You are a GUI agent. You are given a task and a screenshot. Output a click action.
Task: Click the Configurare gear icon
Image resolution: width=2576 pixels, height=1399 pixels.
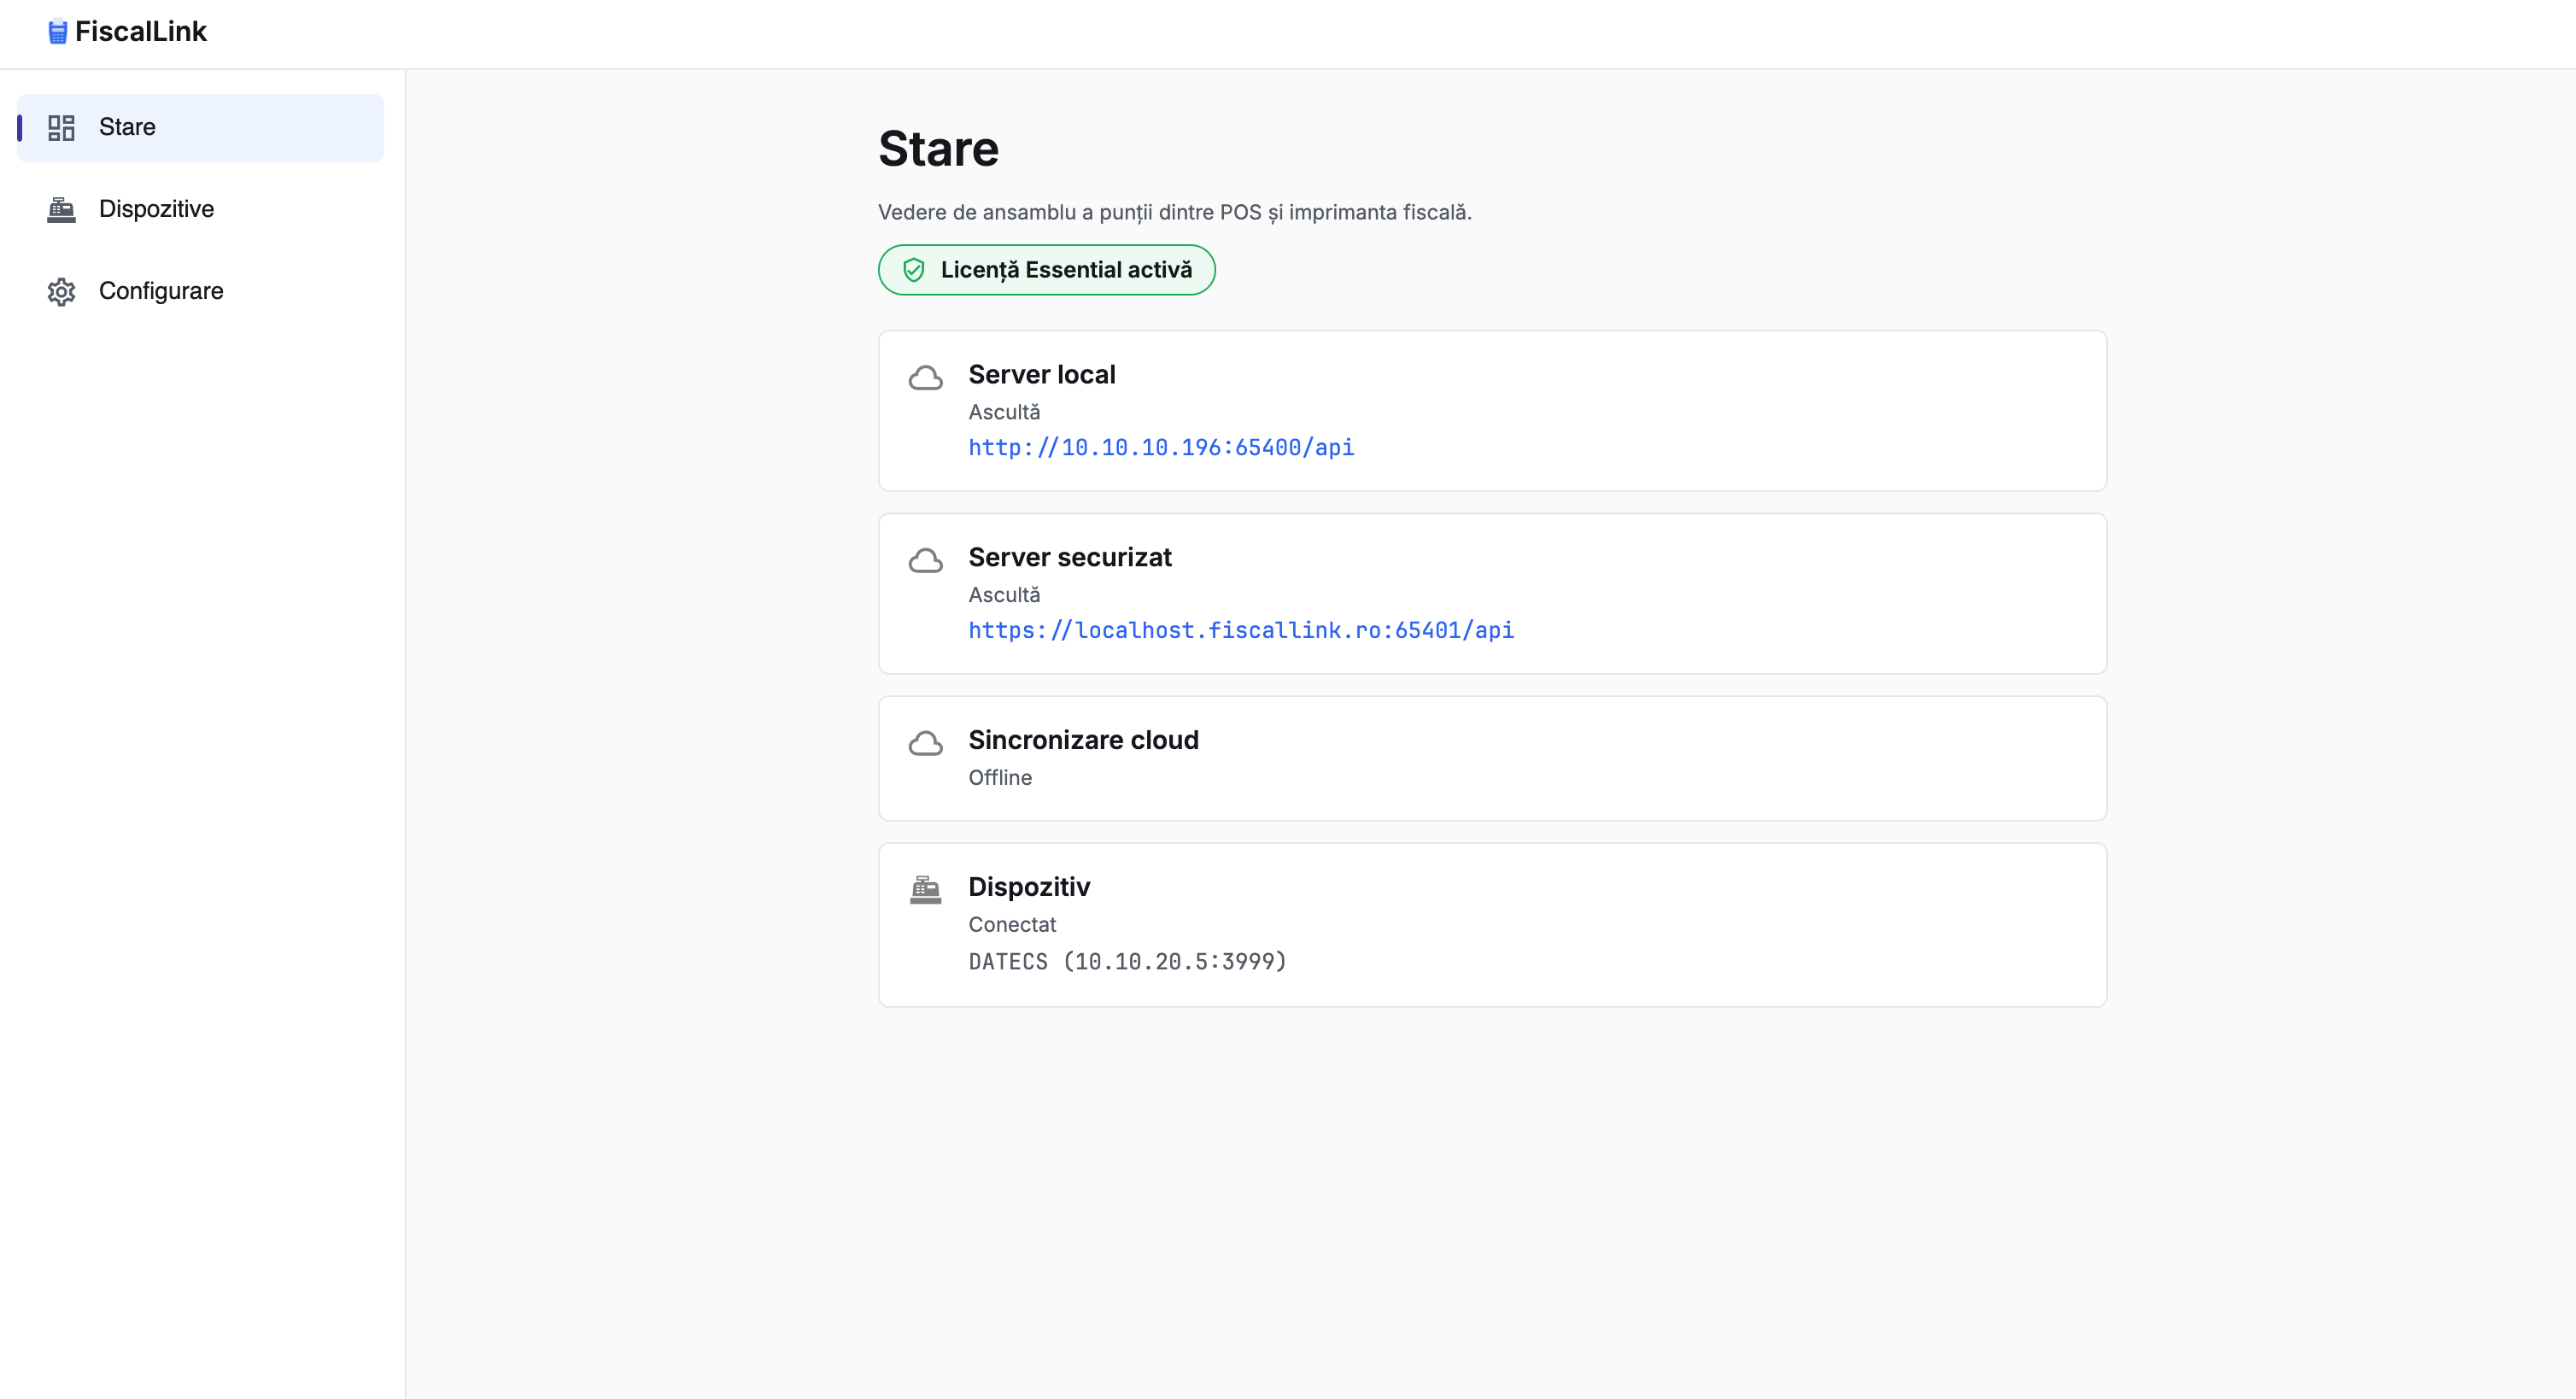62,292
